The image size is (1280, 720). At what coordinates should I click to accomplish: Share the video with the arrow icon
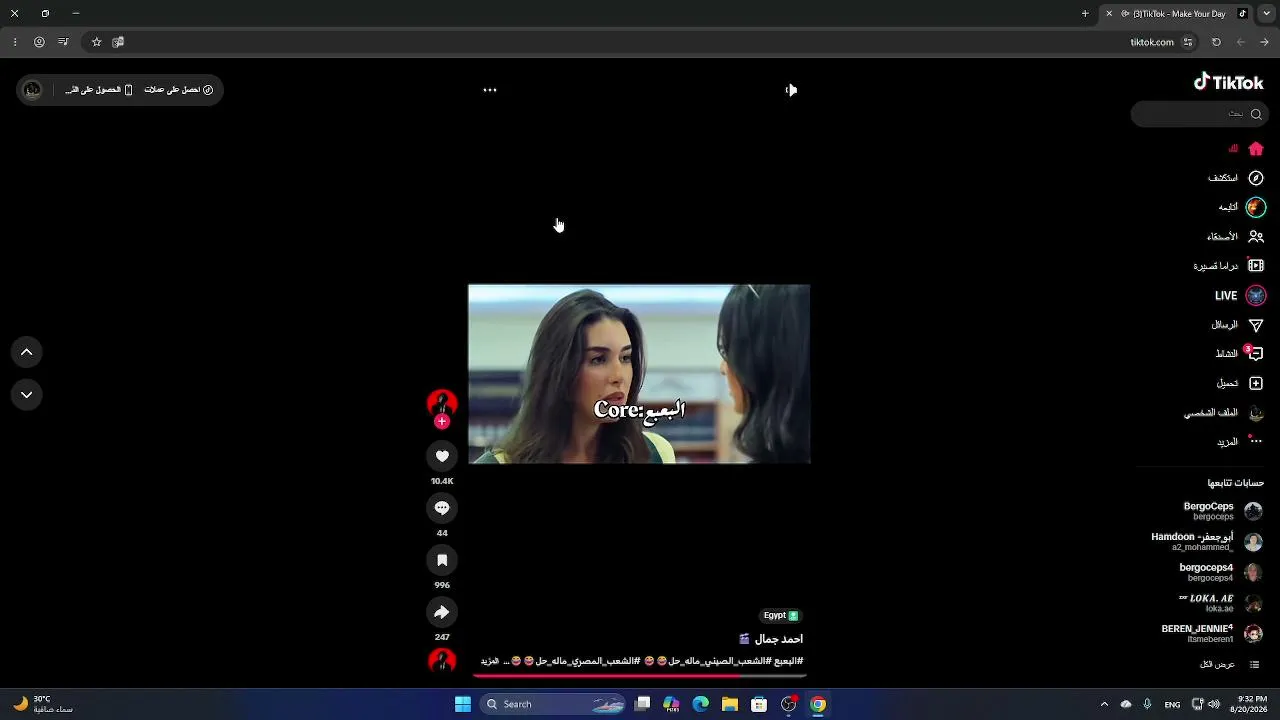coord(442,612)
